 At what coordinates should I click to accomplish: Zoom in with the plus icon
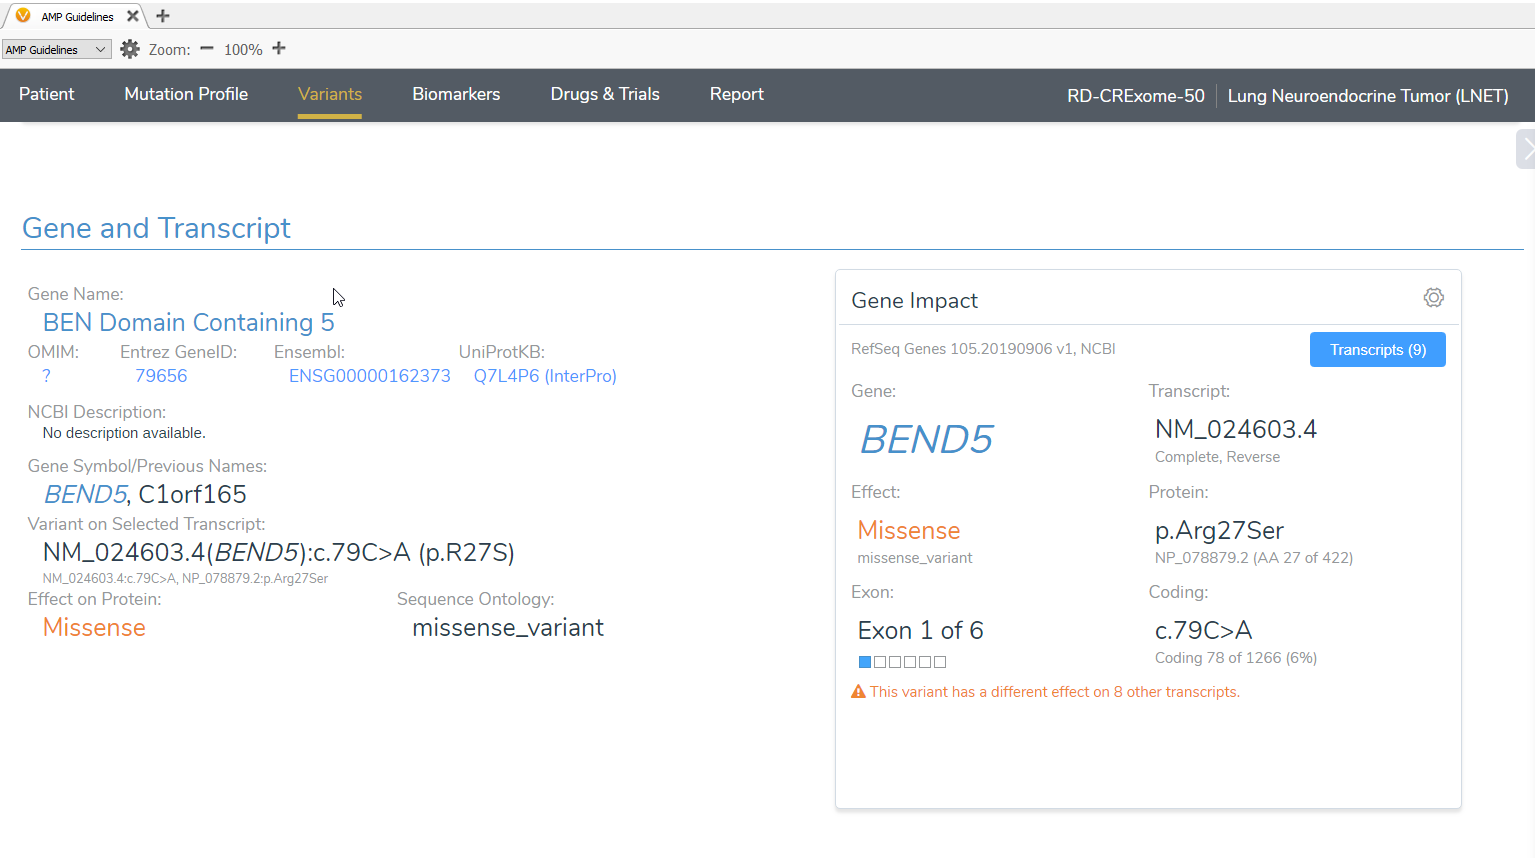tap(279, 49)
